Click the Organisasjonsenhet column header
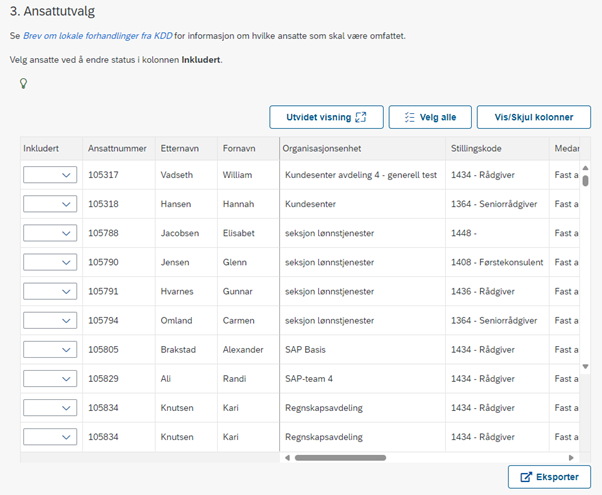The image size is (602, 495). click(362, 149)
